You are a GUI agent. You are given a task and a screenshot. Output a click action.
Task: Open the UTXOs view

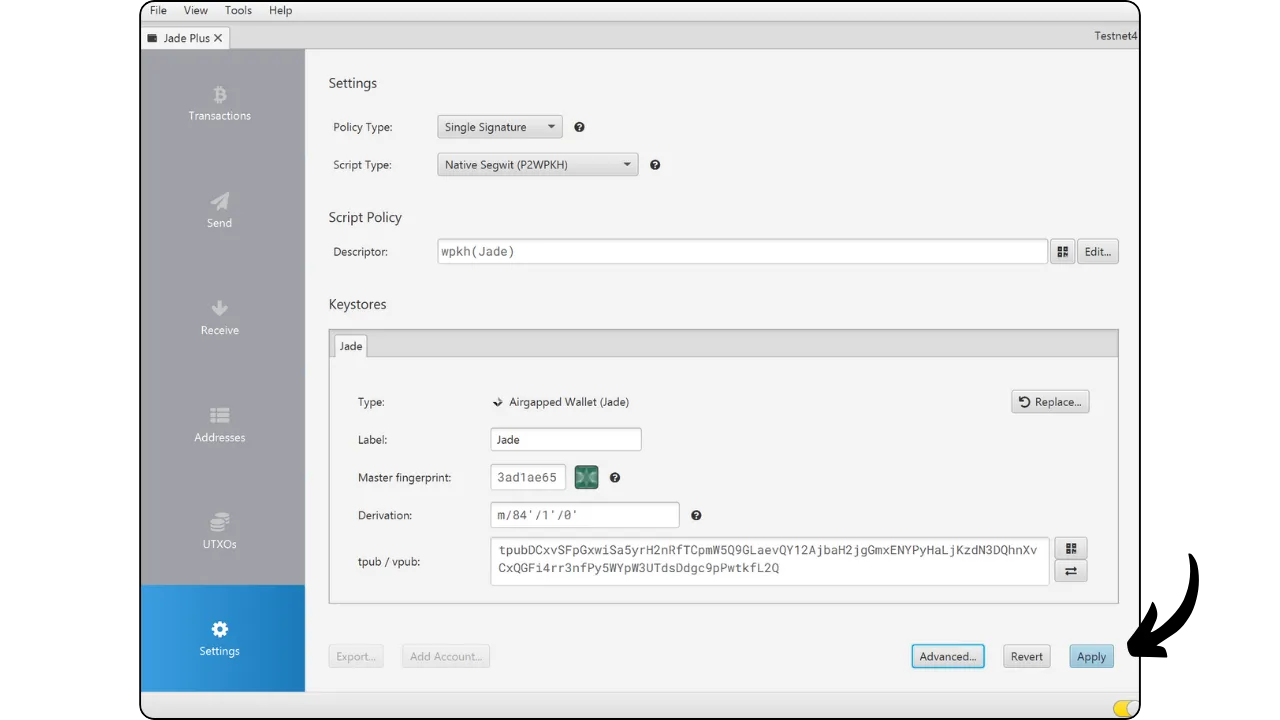click(x=220, y=532)
